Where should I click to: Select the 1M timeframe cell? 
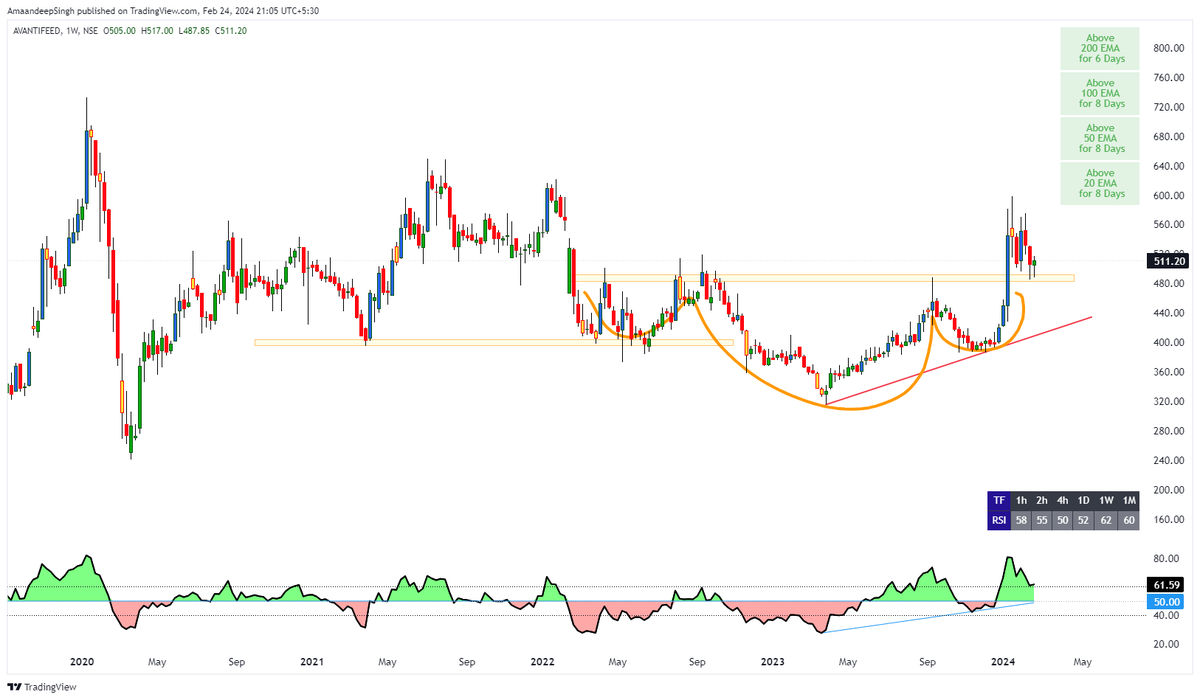[x=1128, y=500]
